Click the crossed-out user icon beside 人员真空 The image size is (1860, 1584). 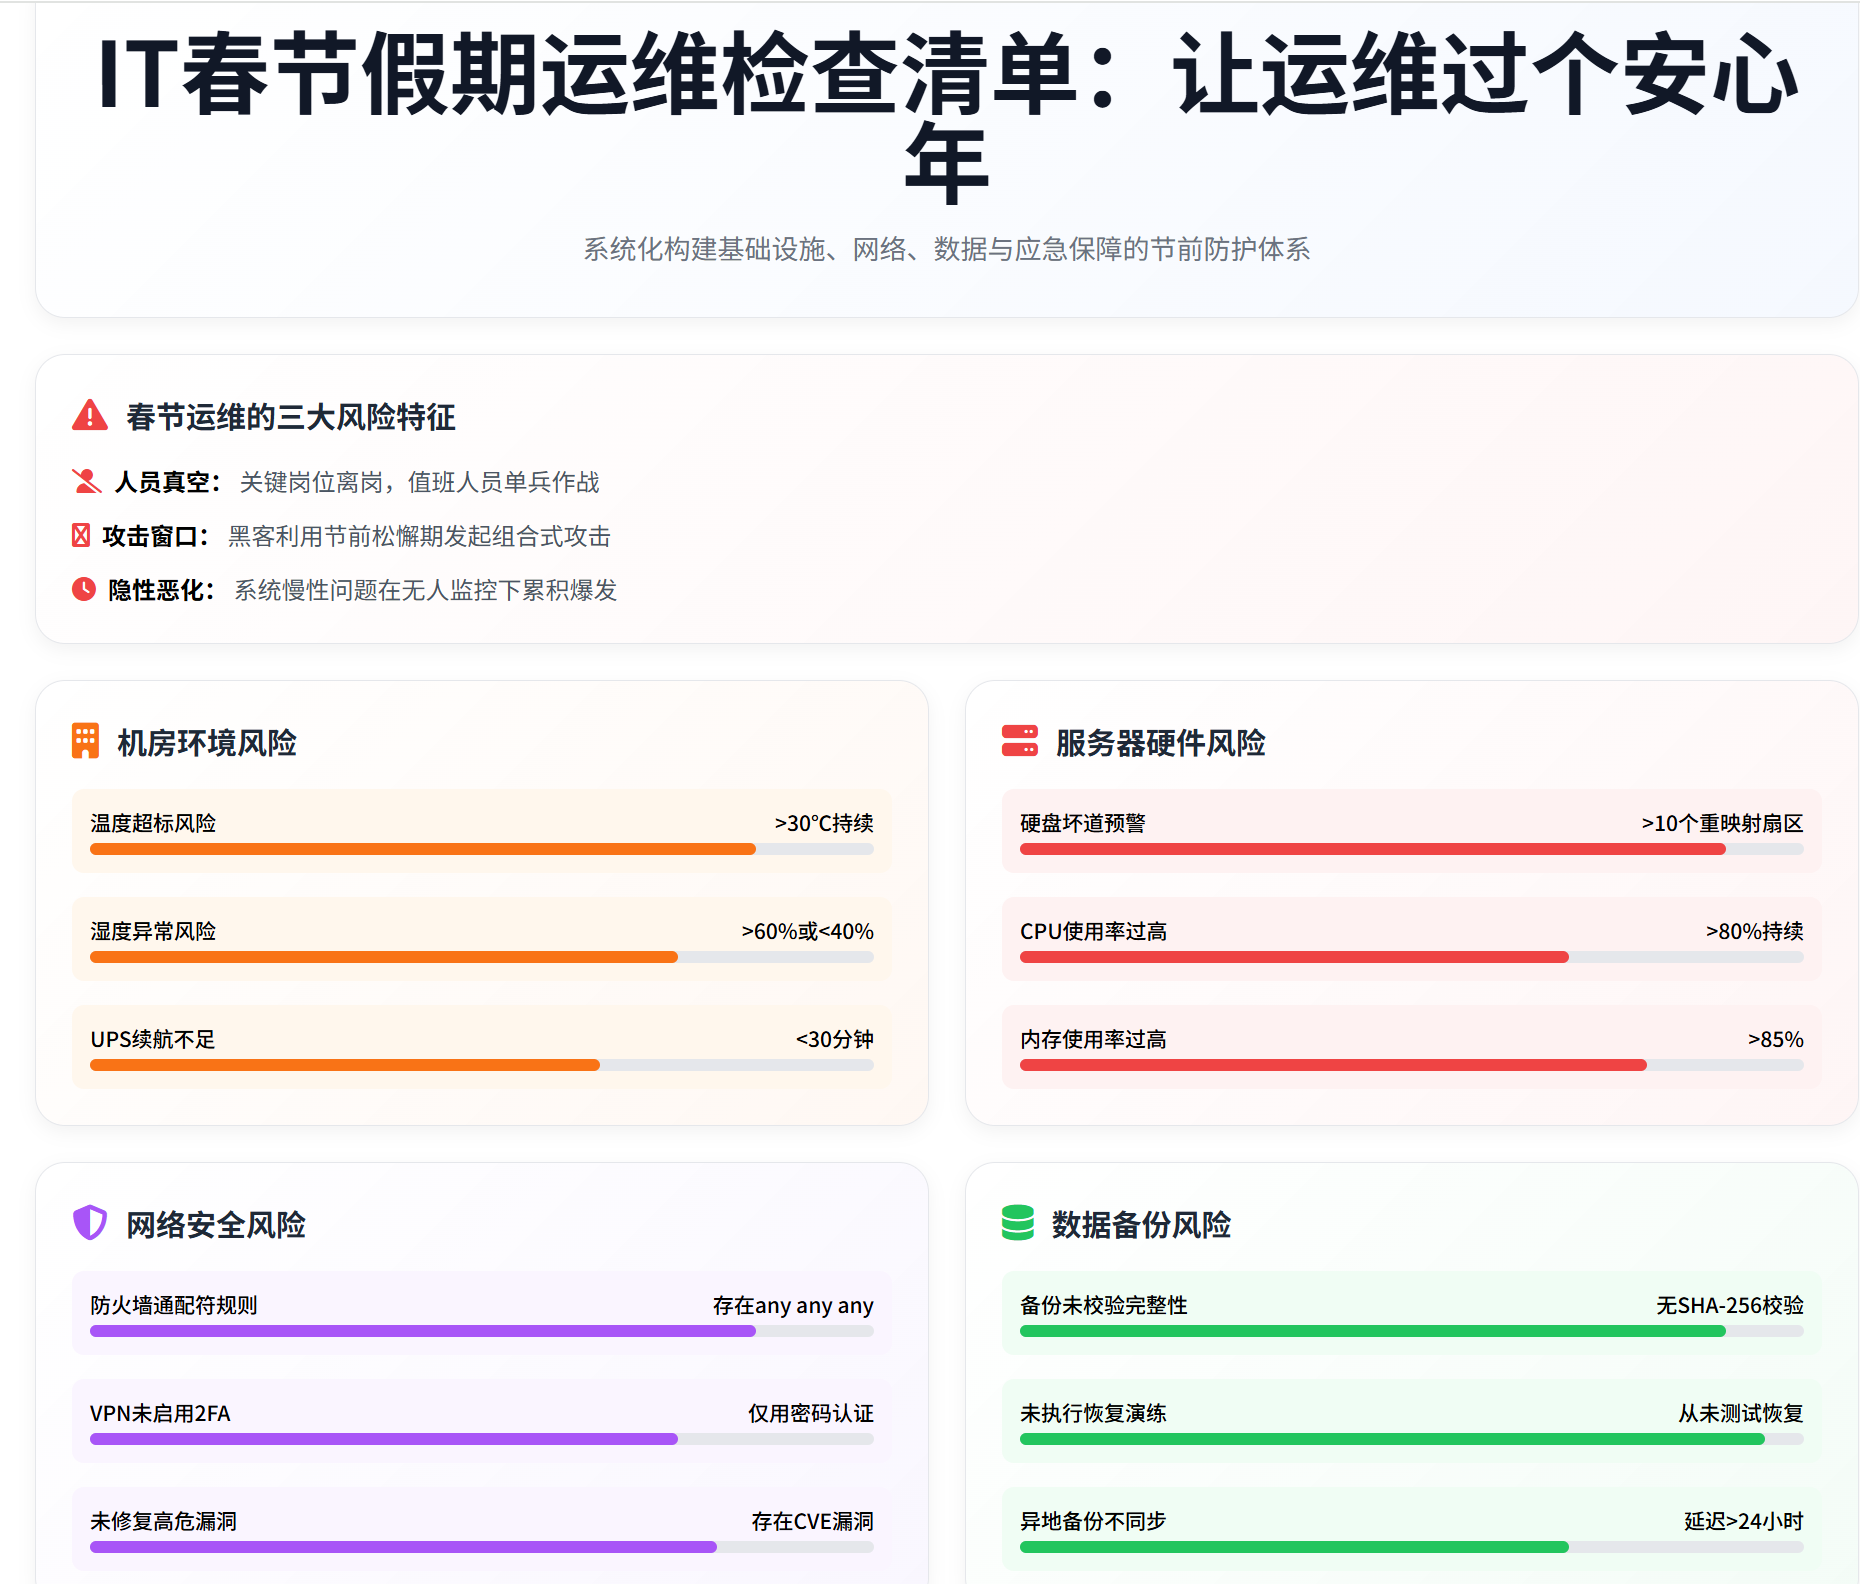[x=87, y=482]
